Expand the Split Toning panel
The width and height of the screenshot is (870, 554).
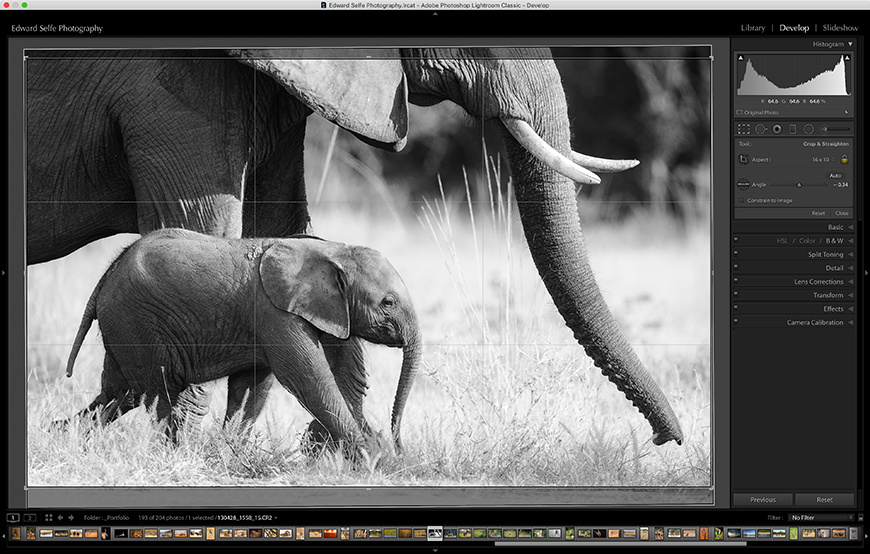(x=851, y=254)
